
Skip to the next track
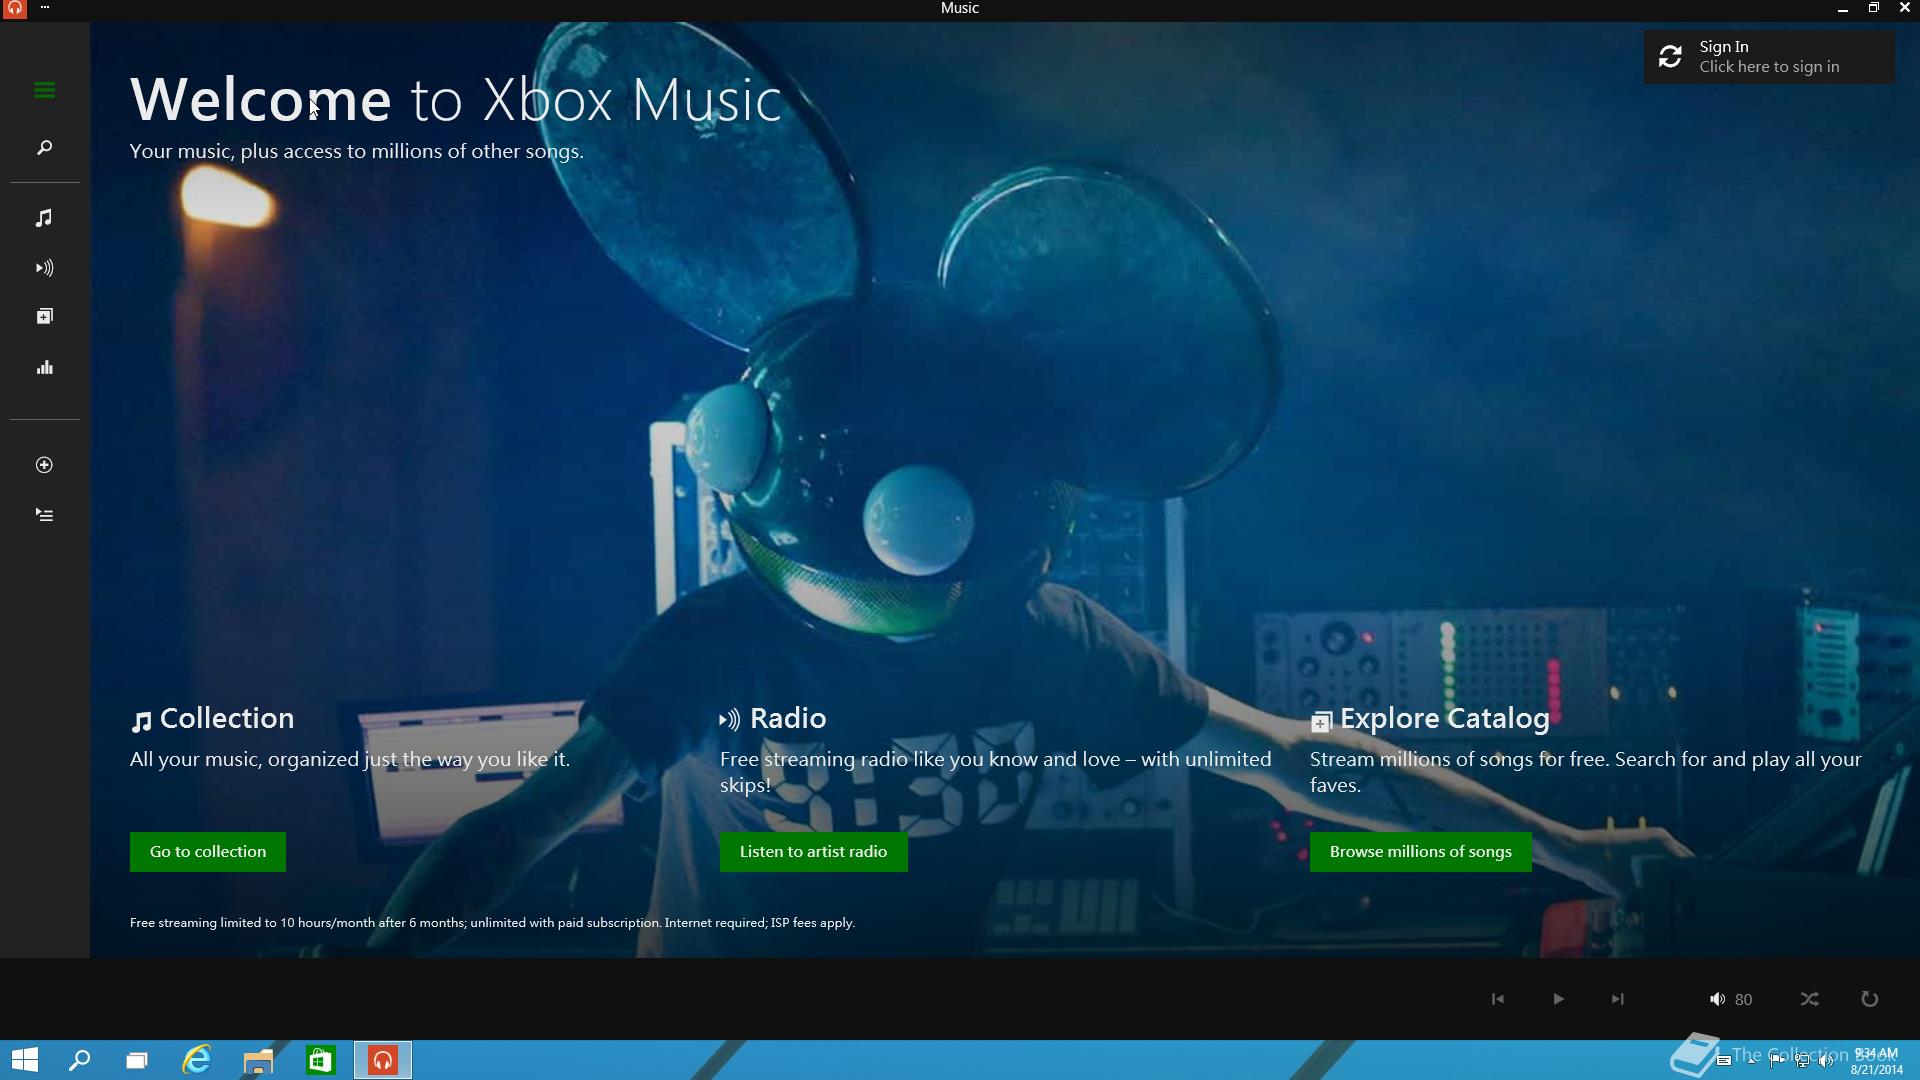click(1617, 999)
